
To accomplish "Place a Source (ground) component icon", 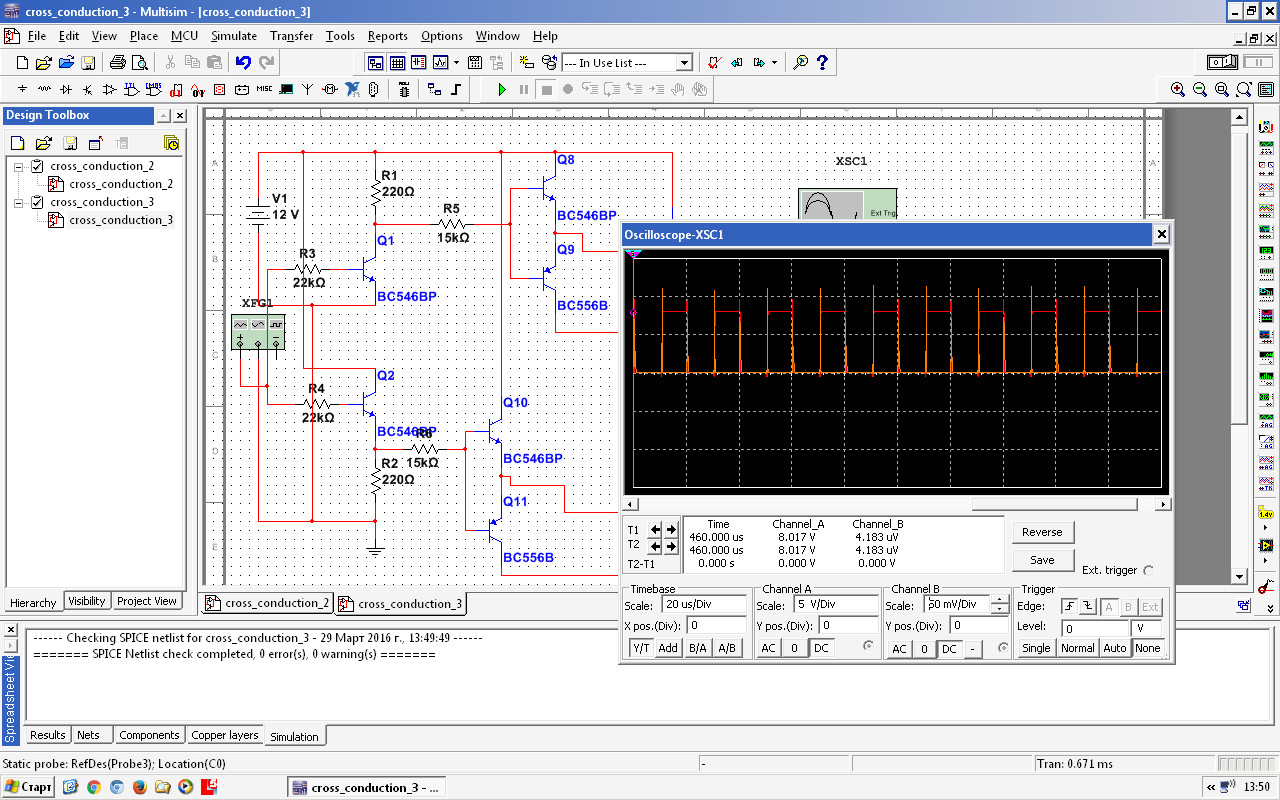I will pos(22,89).
